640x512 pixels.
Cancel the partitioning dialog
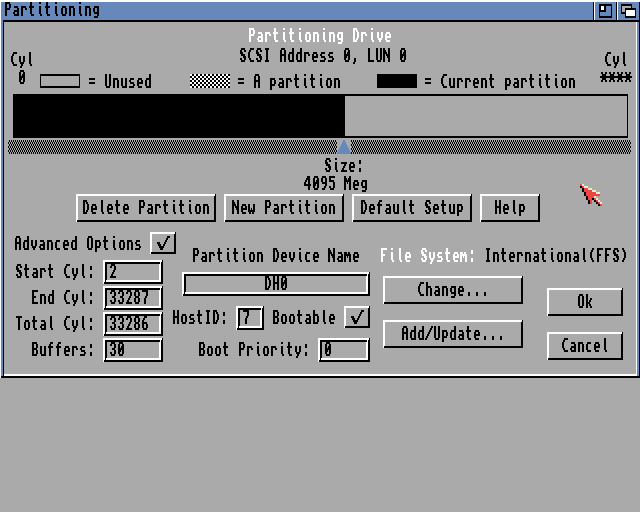pos(585,346)
